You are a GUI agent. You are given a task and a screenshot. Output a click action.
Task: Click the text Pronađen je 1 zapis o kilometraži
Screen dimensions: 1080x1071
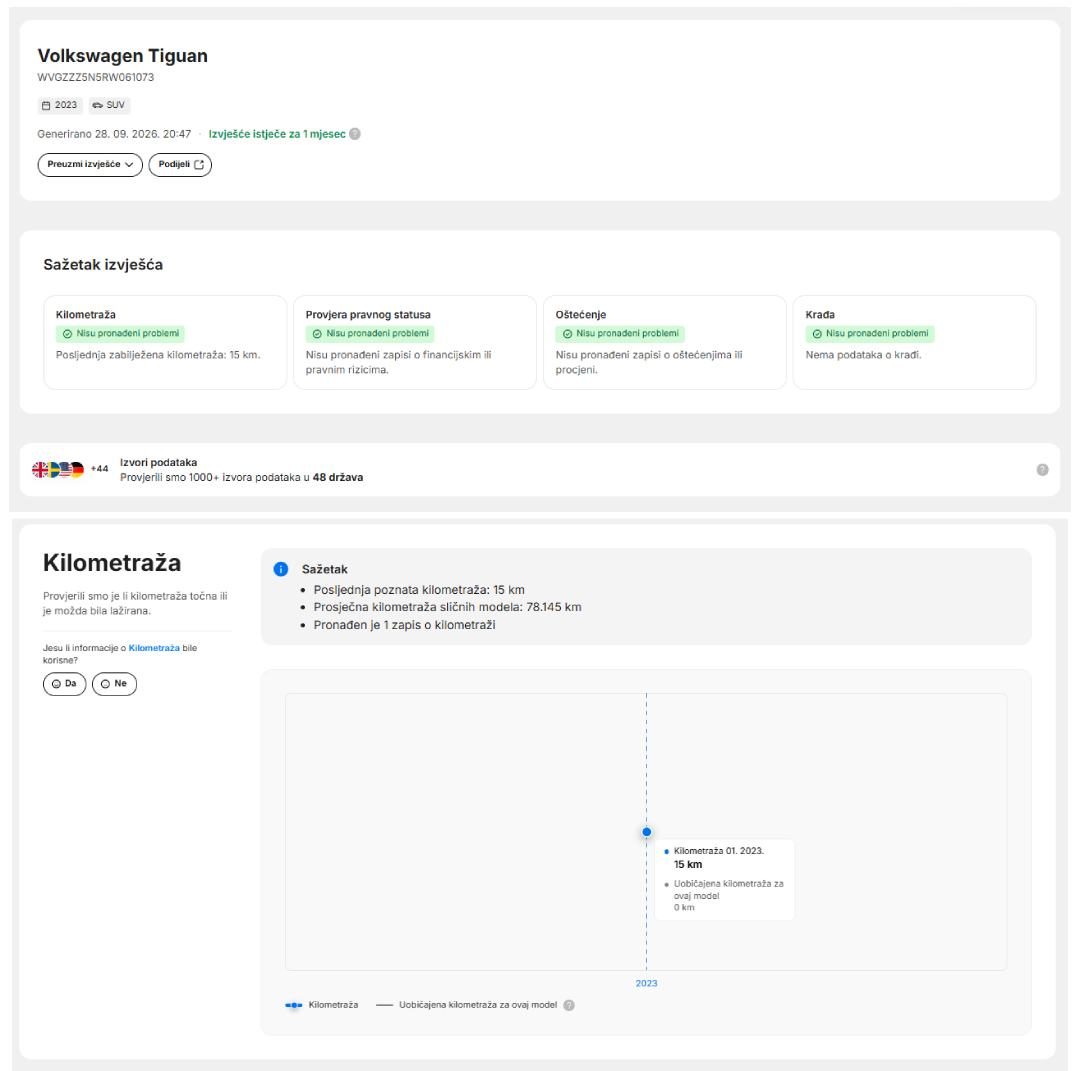click(x=404, y=625)
